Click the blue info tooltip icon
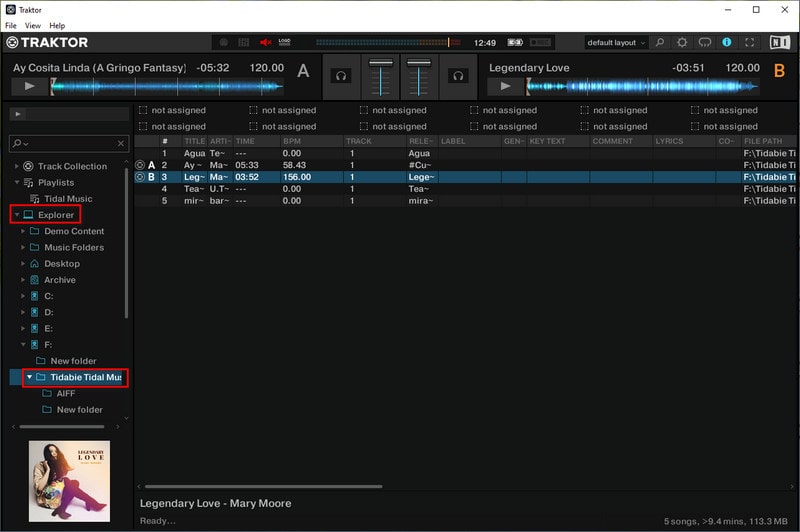Image resolution: width=800 pixels, height=532 pixels. [x=727, y=42]
